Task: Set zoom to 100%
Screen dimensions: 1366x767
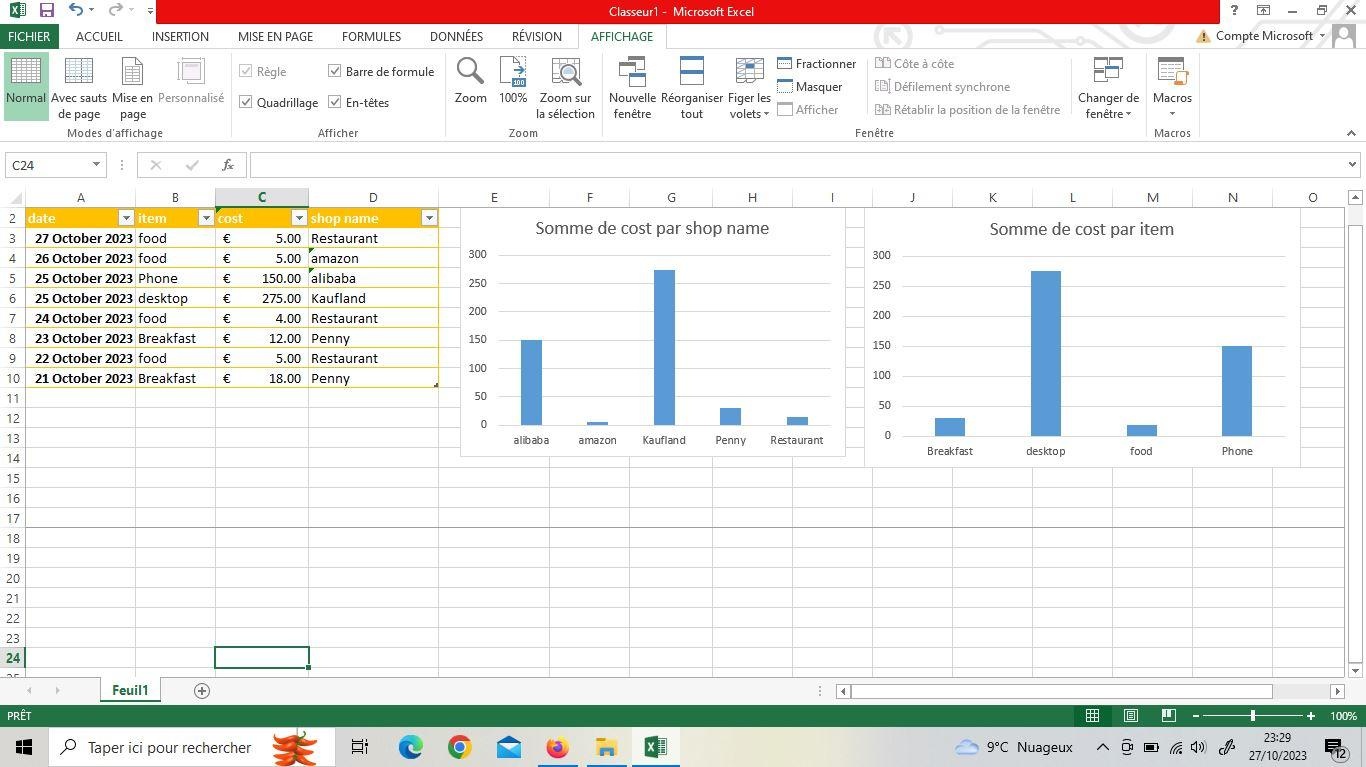Action: click(x=513, y=81)
